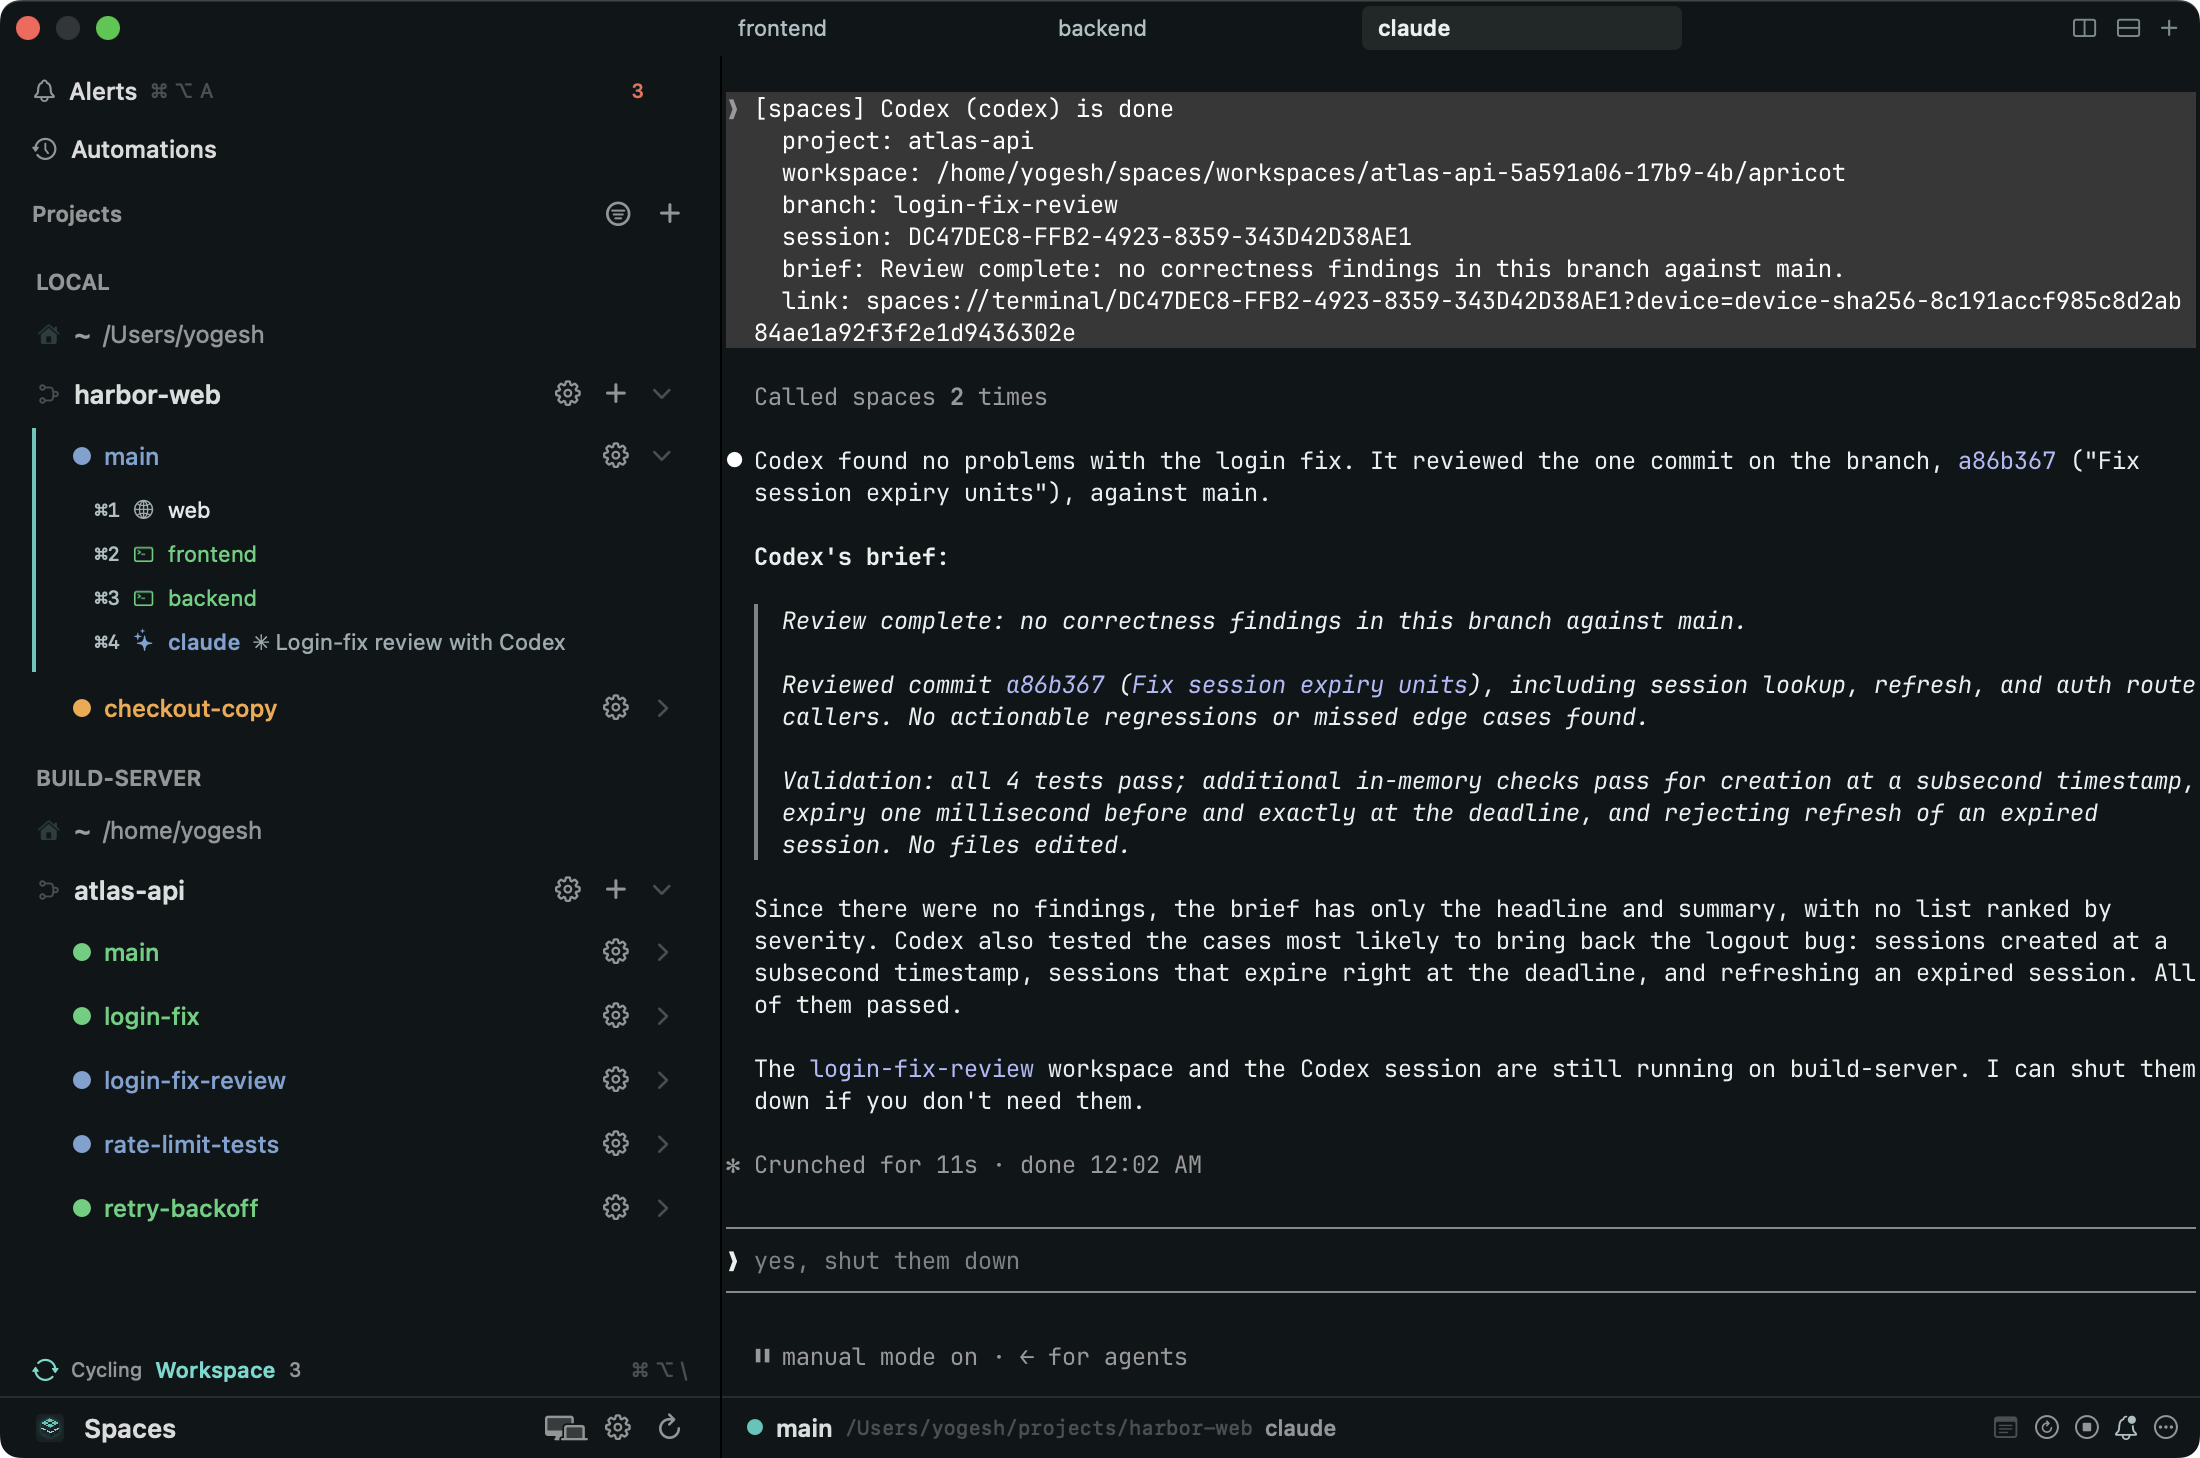This screenshot has width=2200, height=1458.
Task: Select the claude tab
Action: (x=1521, y=28)
